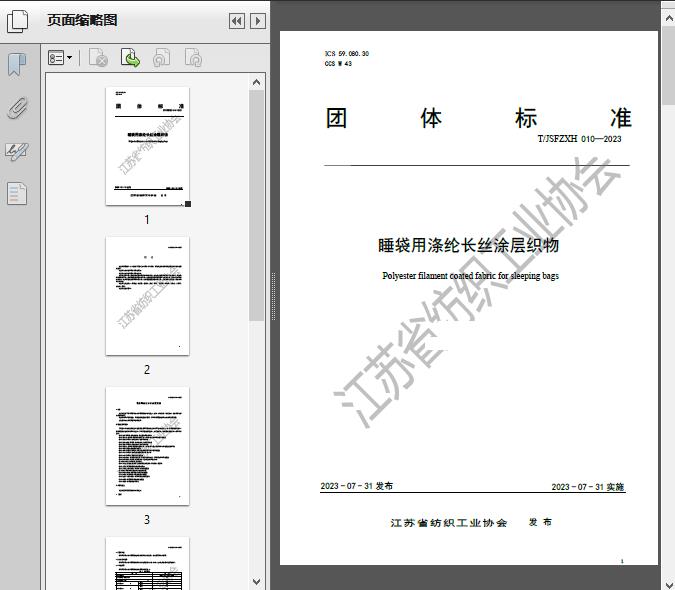Click the panel splitter handle
675x590 pixels.
[x=273, y=297]
